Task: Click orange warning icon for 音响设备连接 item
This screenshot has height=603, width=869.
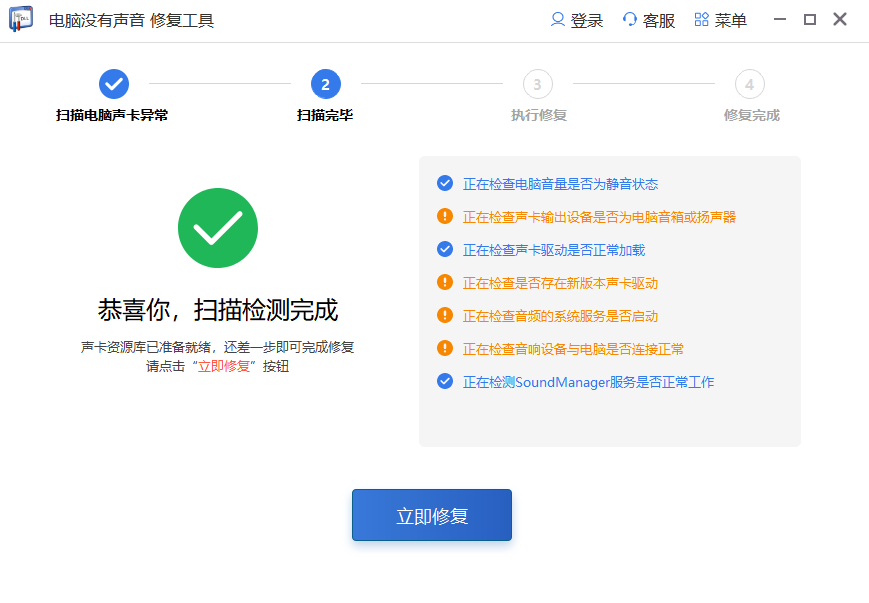Action: click(445, 348)
